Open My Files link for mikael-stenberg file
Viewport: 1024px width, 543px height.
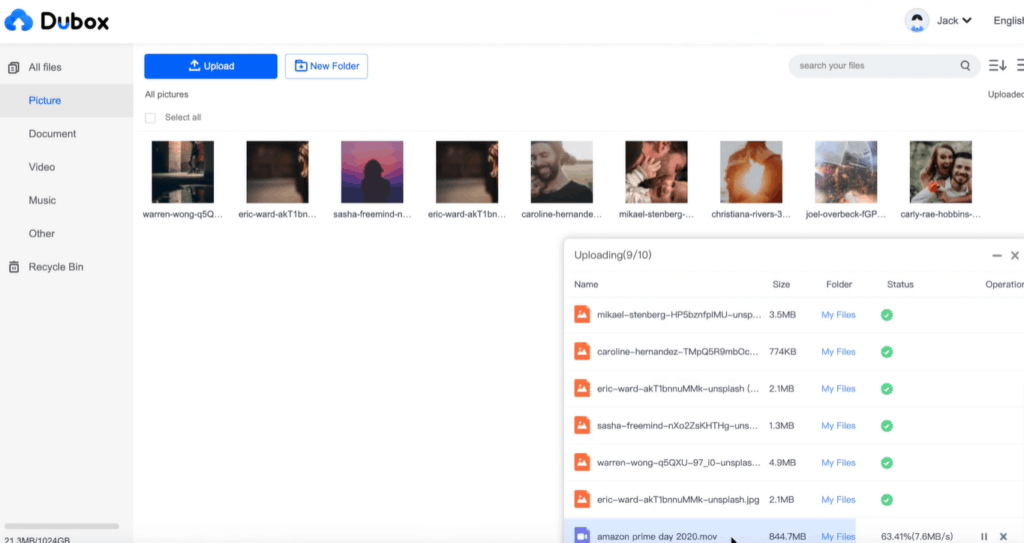tap(838, 315)
